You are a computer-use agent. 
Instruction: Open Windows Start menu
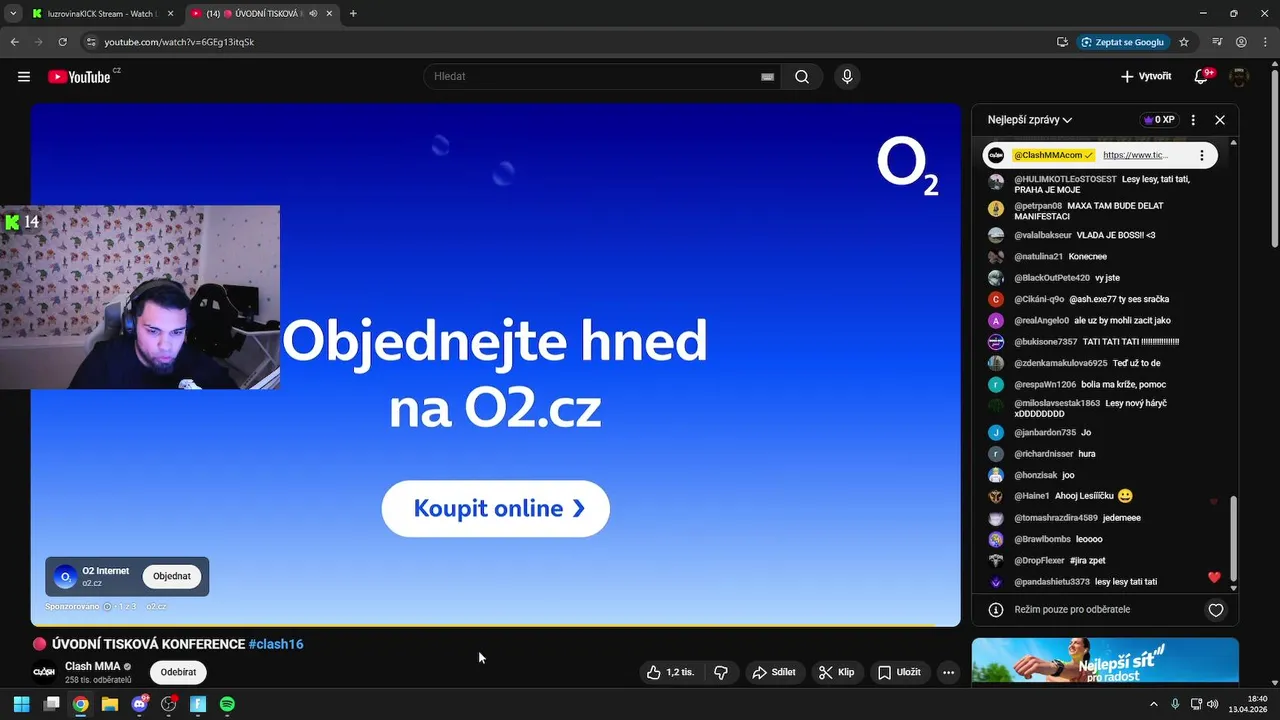(x=21, y=704)
